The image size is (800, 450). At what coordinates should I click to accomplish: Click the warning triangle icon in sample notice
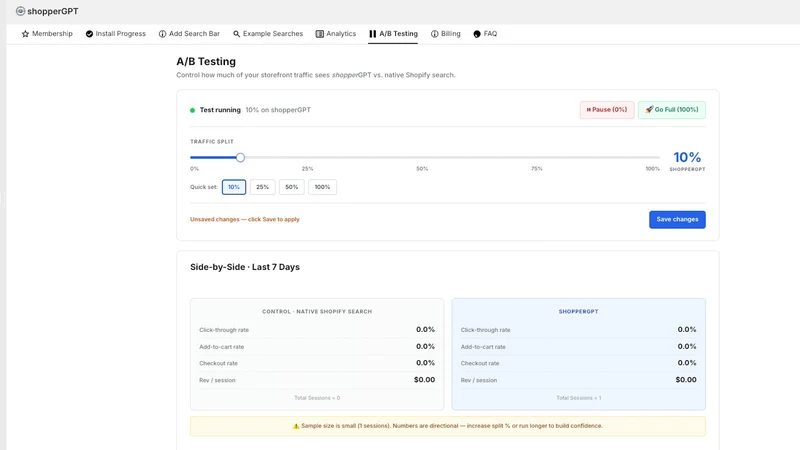tap(296, 426)
